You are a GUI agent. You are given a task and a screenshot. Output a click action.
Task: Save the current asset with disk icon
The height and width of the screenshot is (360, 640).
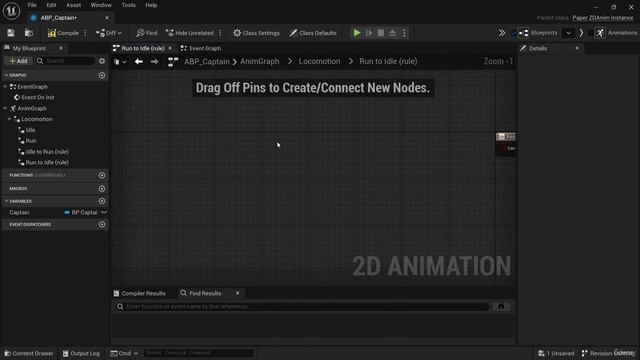11,33
